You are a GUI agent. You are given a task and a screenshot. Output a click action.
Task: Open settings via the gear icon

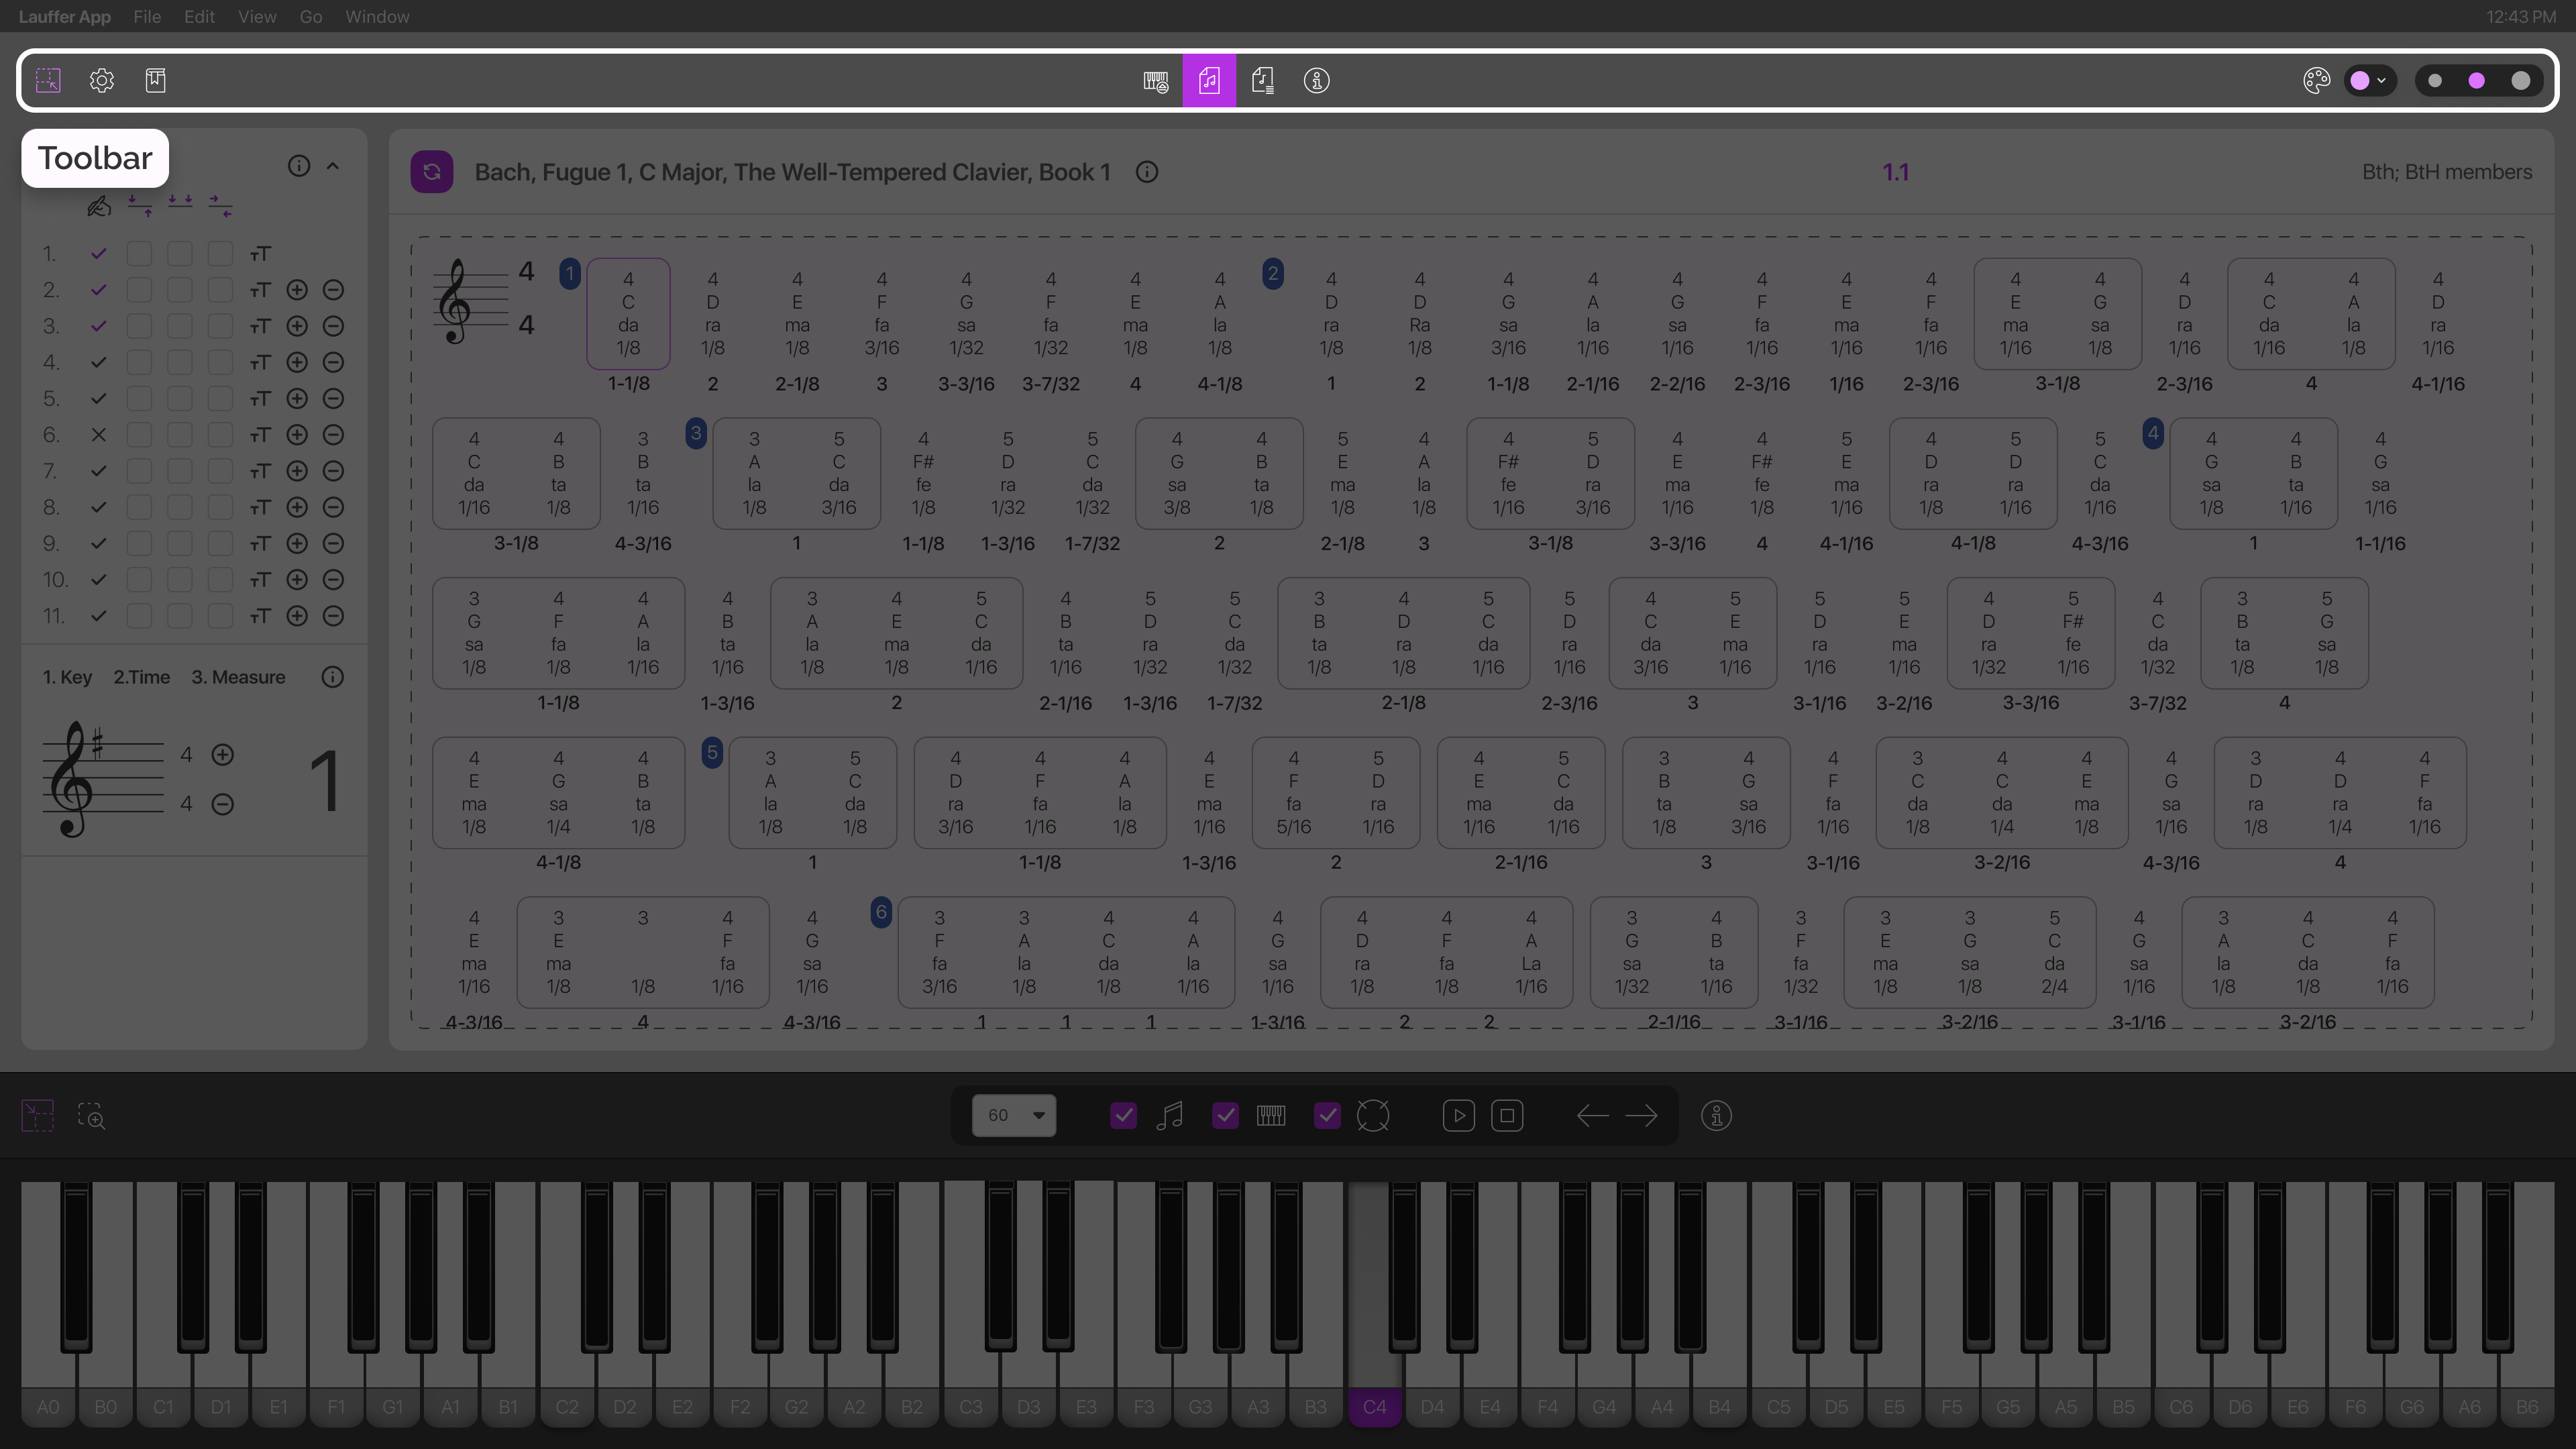coord(101,80)
